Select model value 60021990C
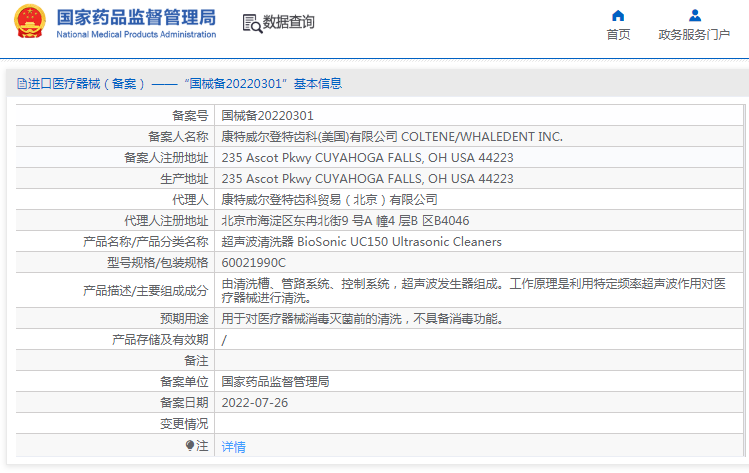Image resolution: width=749 pixels, height=473 pixels. pyautogui.click(x=254, y=263)
